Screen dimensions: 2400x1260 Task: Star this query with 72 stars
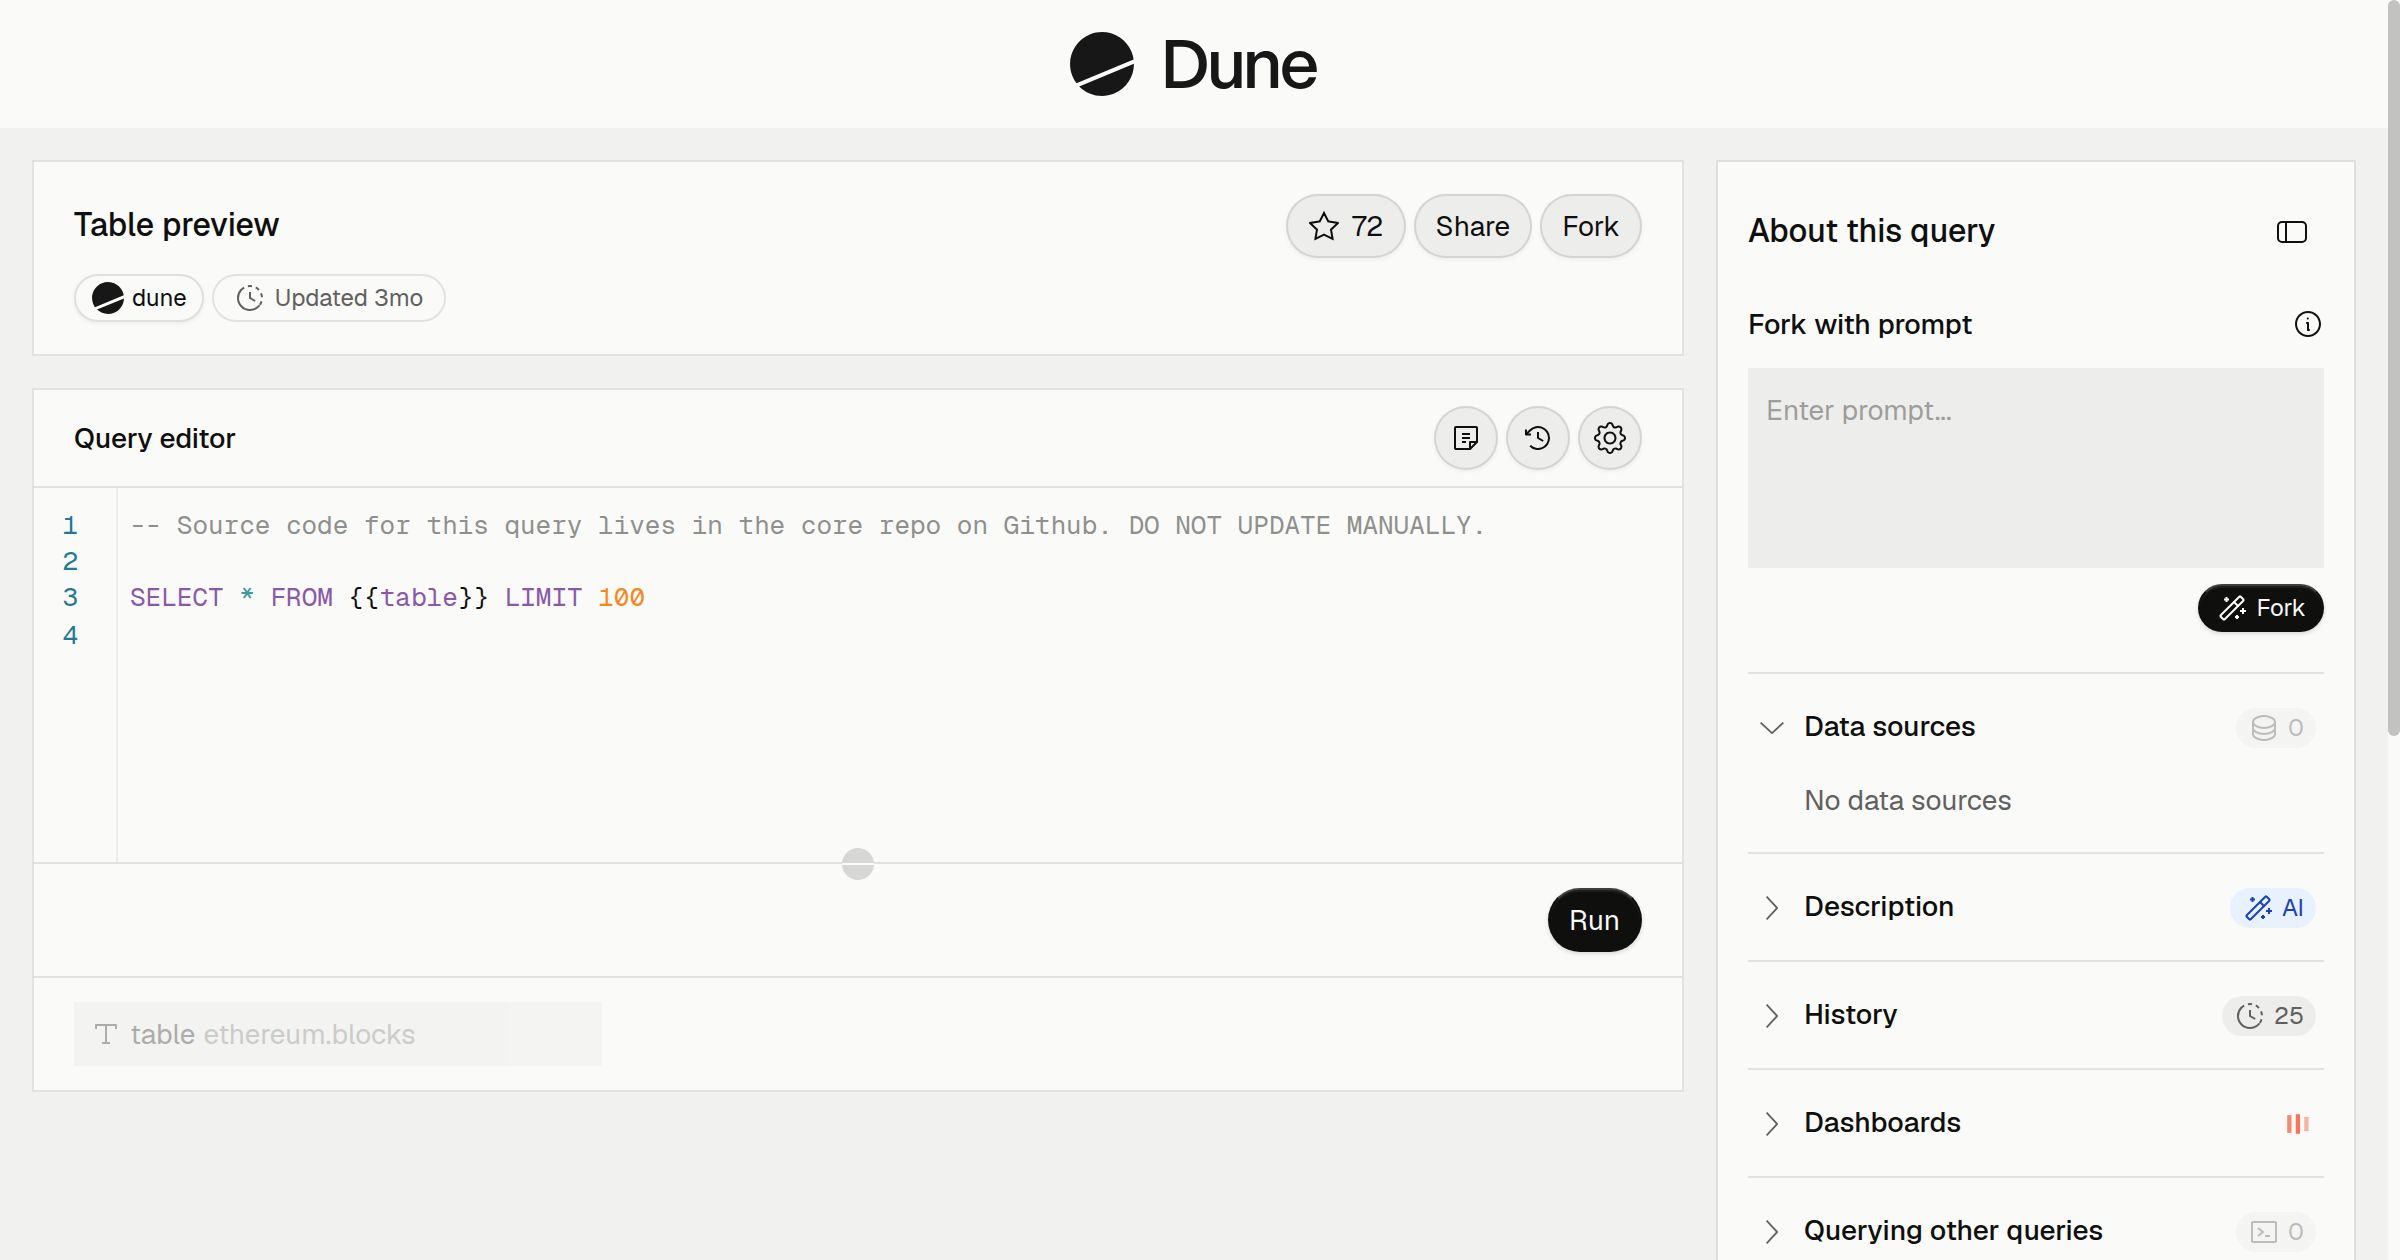[1345, 226]
